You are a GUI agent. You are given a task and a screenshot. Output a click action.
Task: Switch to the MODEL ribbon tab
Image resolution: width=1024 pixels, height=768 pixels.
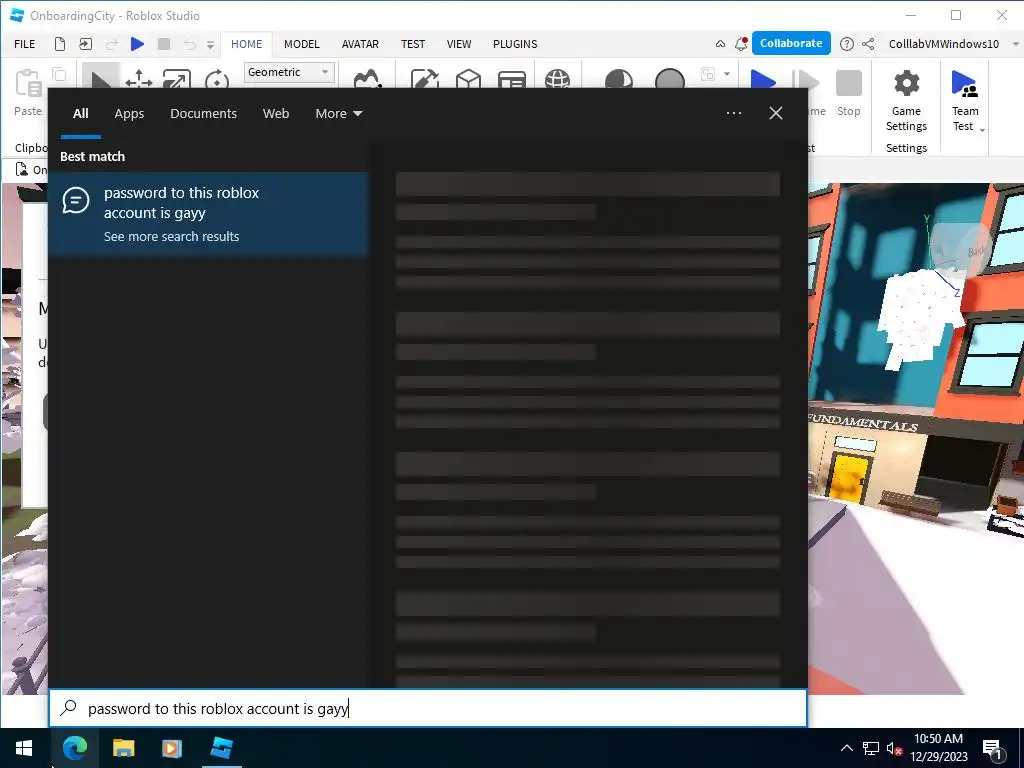coord(302,44)
